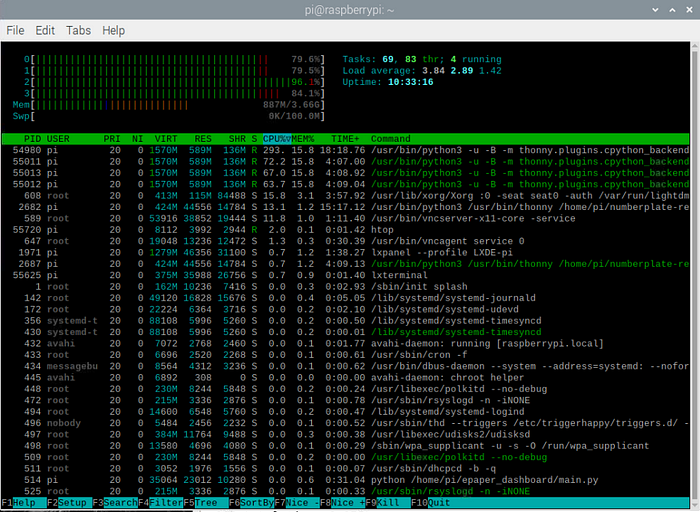Select the udisksd process row
The image size is (700, 512).
tap(346, 435)
